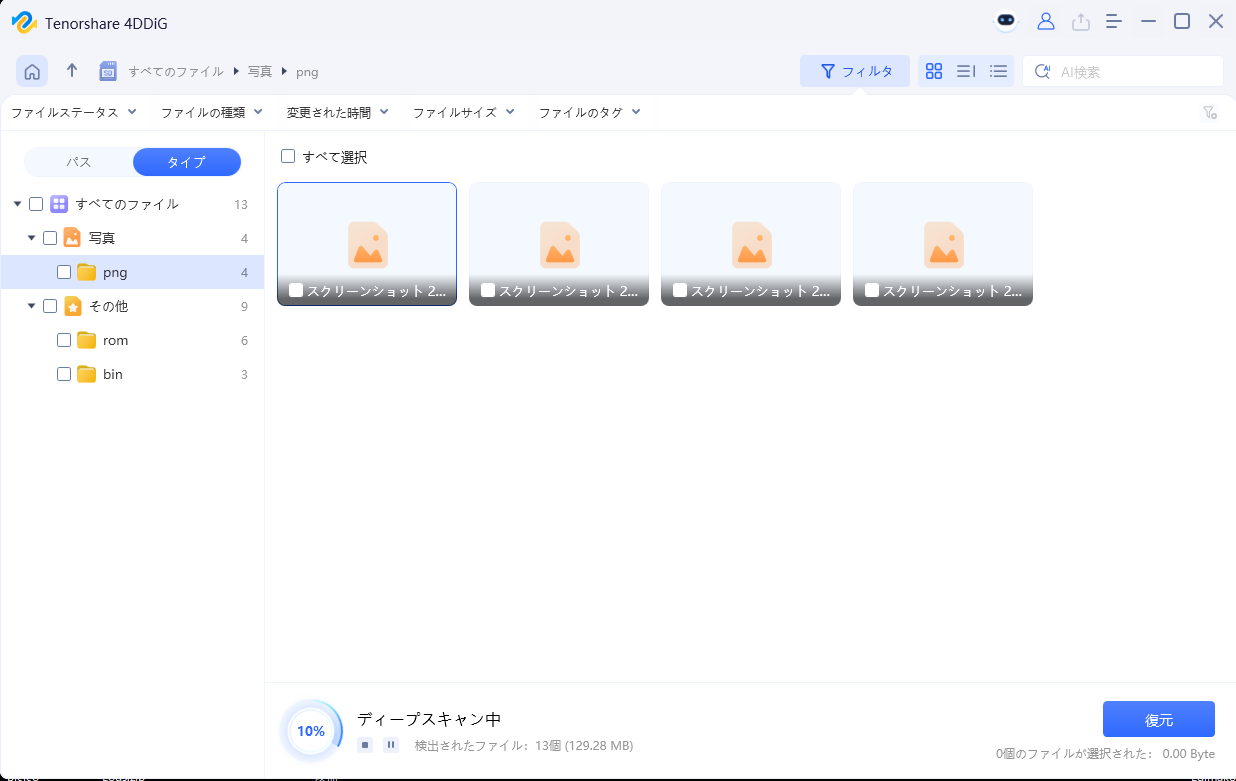Select the bin tree row label
1236x781 pixels.
coord(113,374)
